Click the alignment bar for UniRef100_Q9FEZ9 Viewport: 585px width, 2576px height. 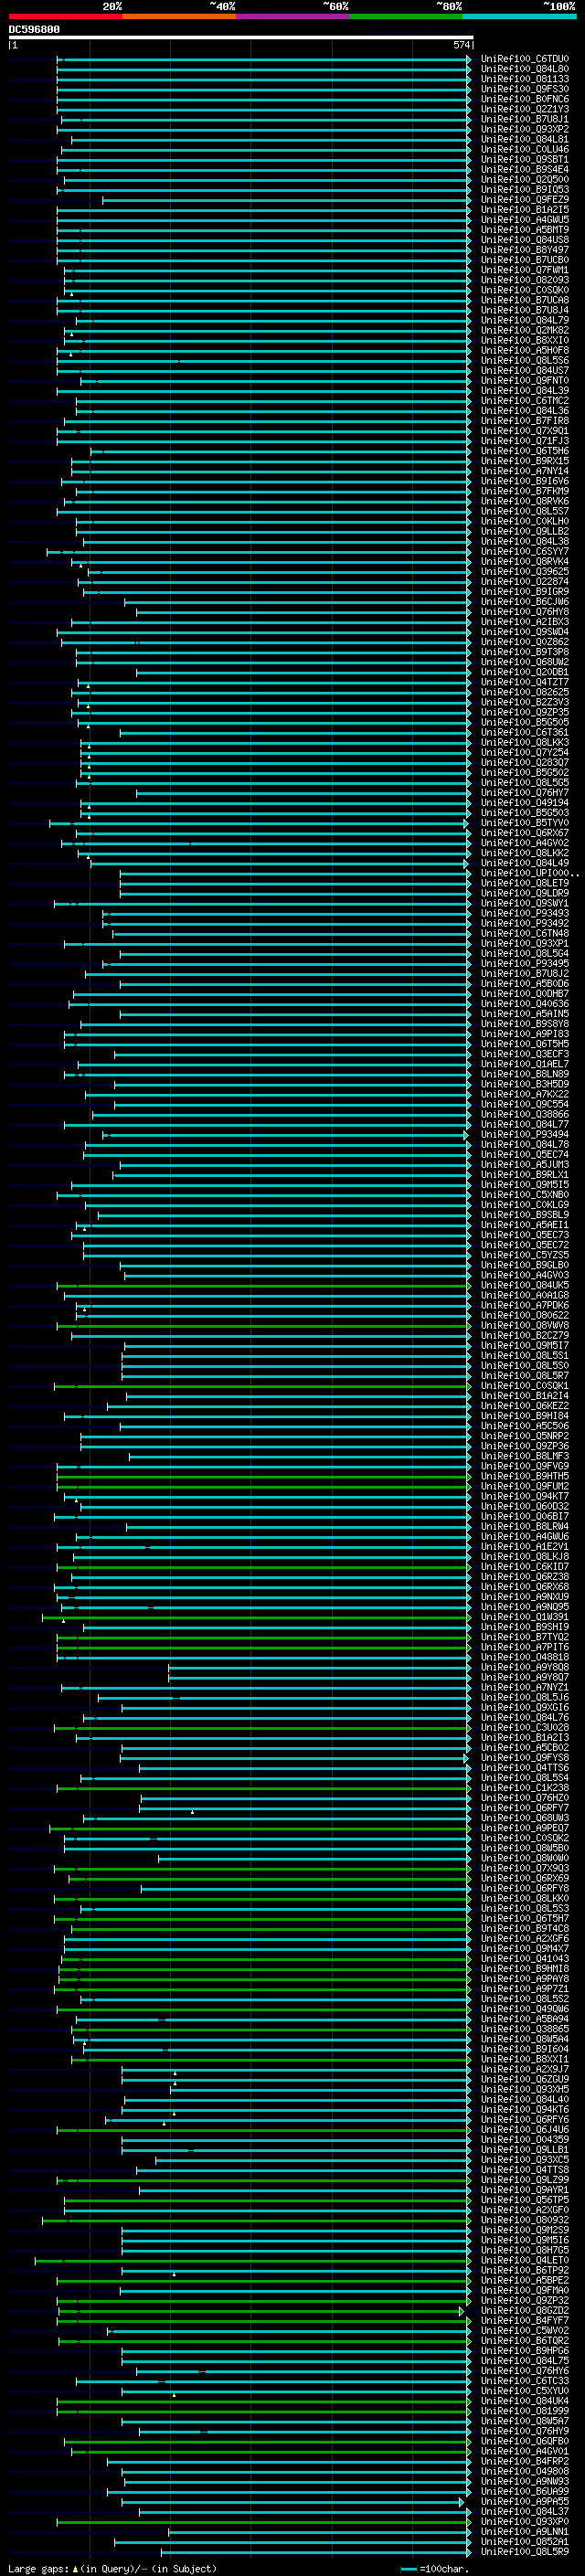pos(287,200)
